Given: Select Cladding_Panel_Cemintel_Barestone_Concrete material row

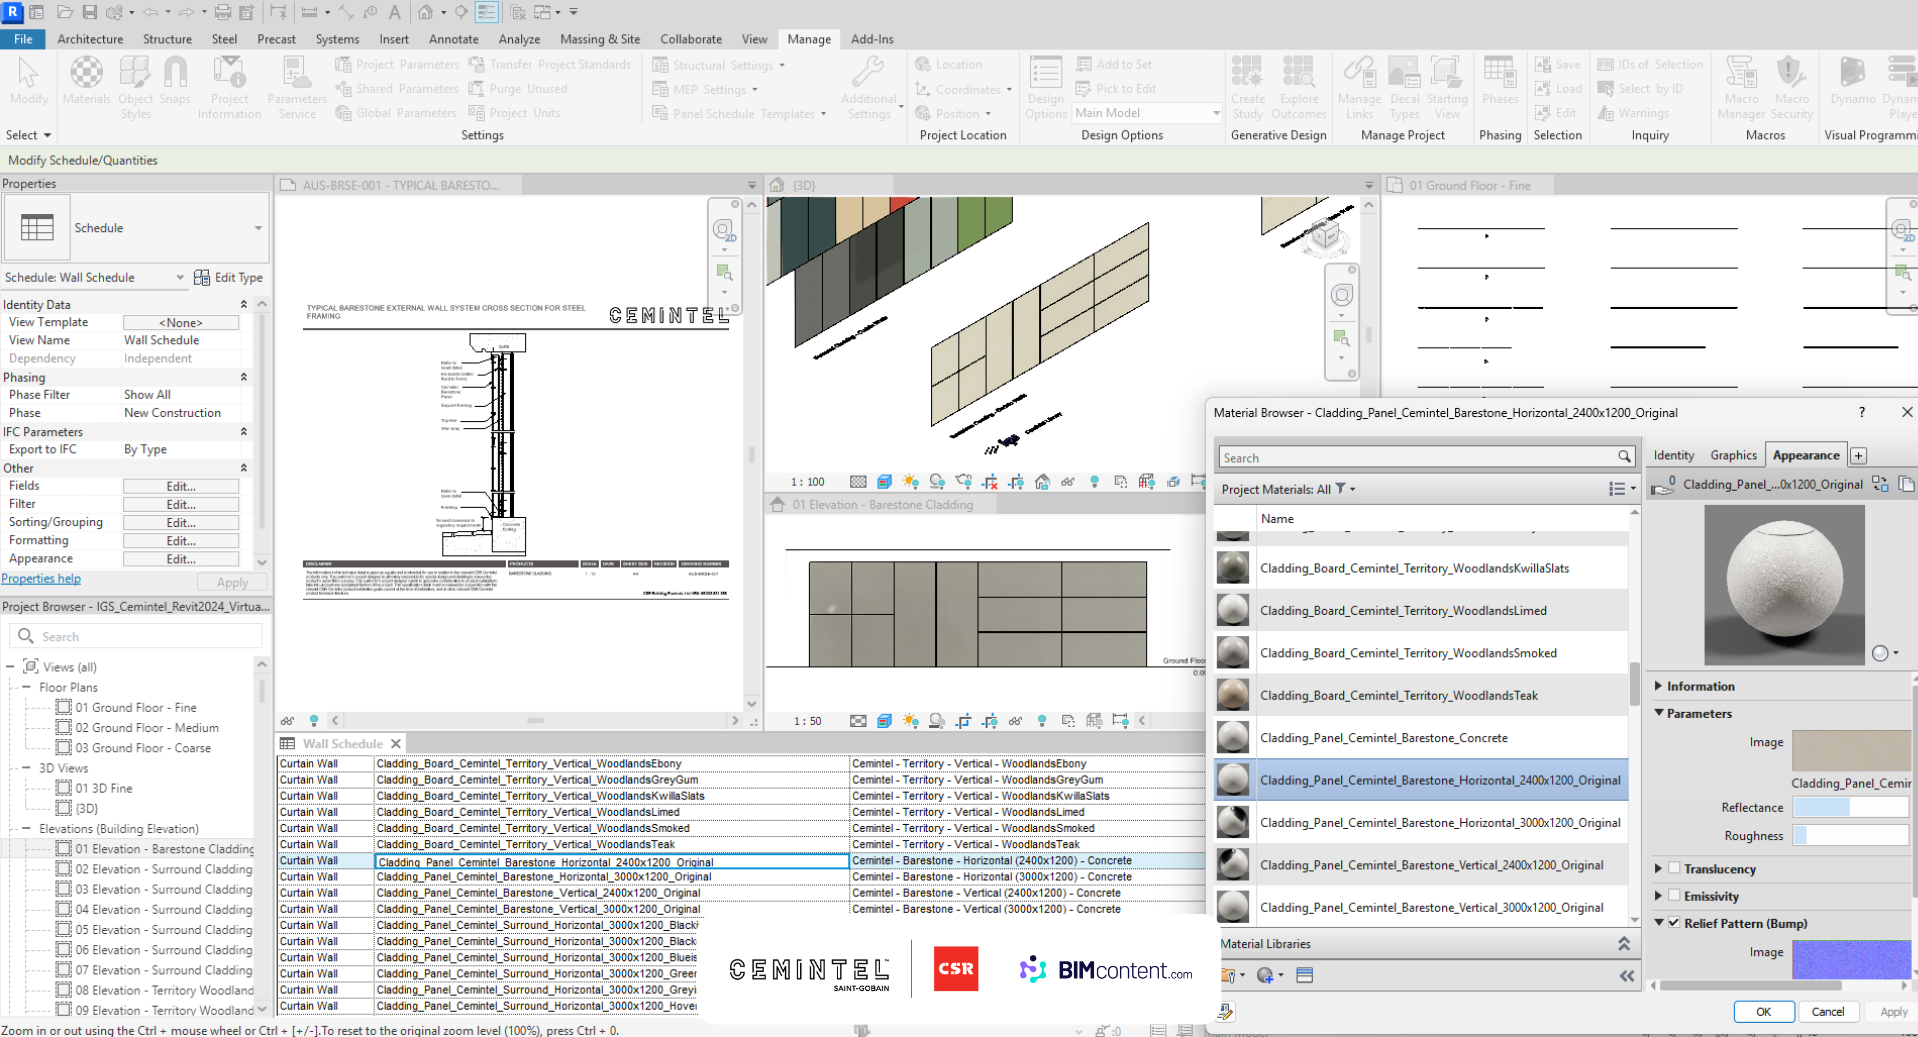Looking at the screenshot, I should coord(1421,738).
